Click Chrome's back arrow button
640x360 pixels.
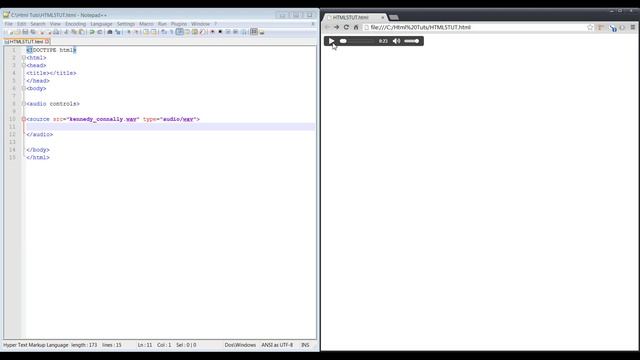(x=327, y=27)
